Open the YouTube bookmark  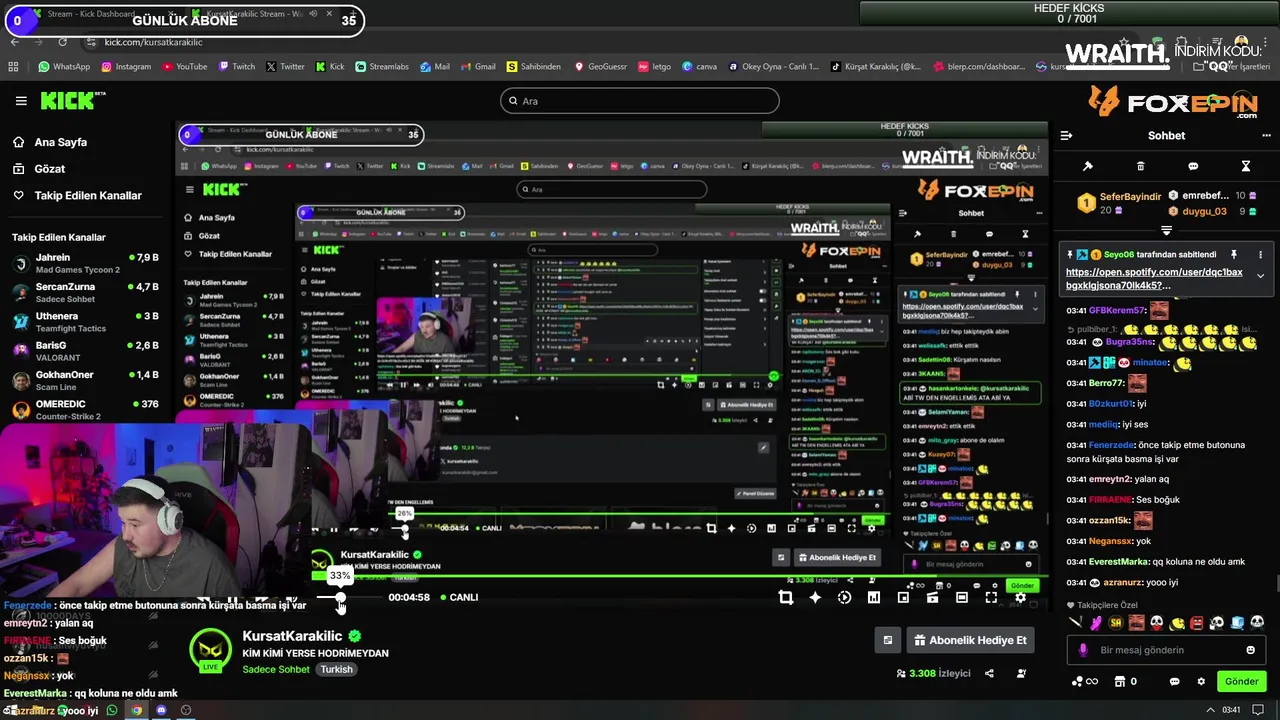pos(183,67)
